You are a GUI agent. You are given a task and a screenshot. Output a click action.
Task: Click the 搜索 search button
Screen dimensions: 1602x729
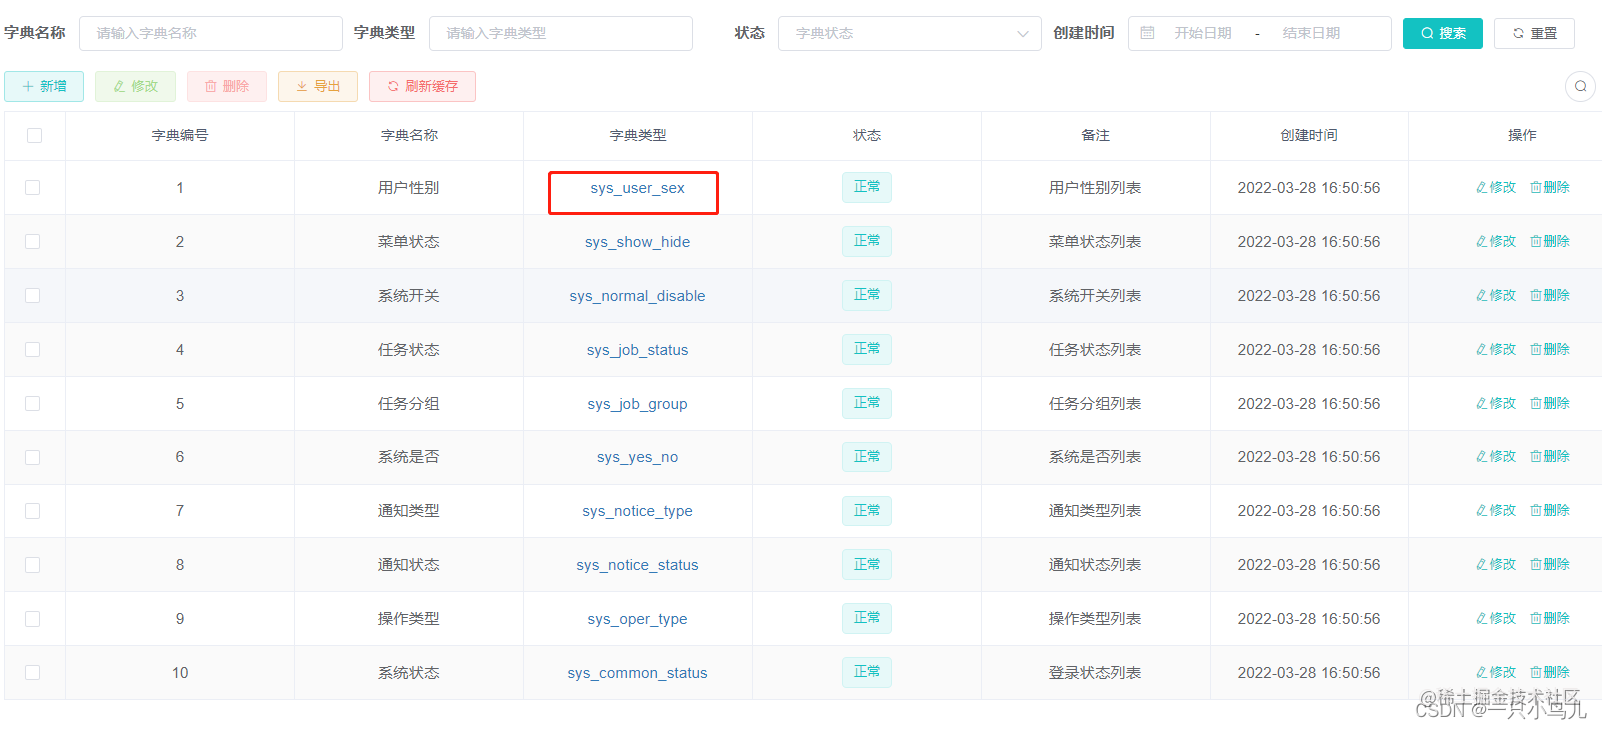[x=1443, y=33]
